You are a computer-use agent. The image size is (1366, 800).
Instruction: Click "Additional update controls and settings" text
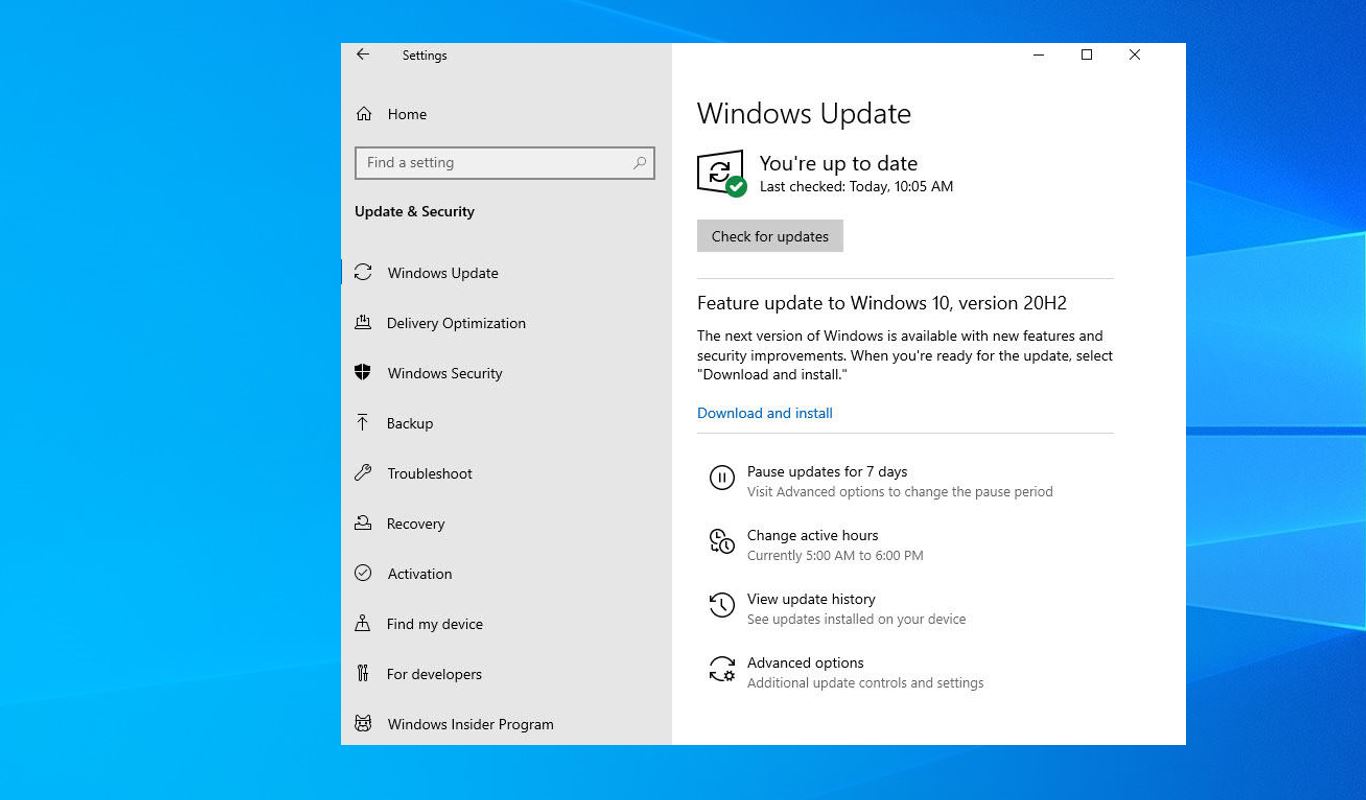pos(865,683)
